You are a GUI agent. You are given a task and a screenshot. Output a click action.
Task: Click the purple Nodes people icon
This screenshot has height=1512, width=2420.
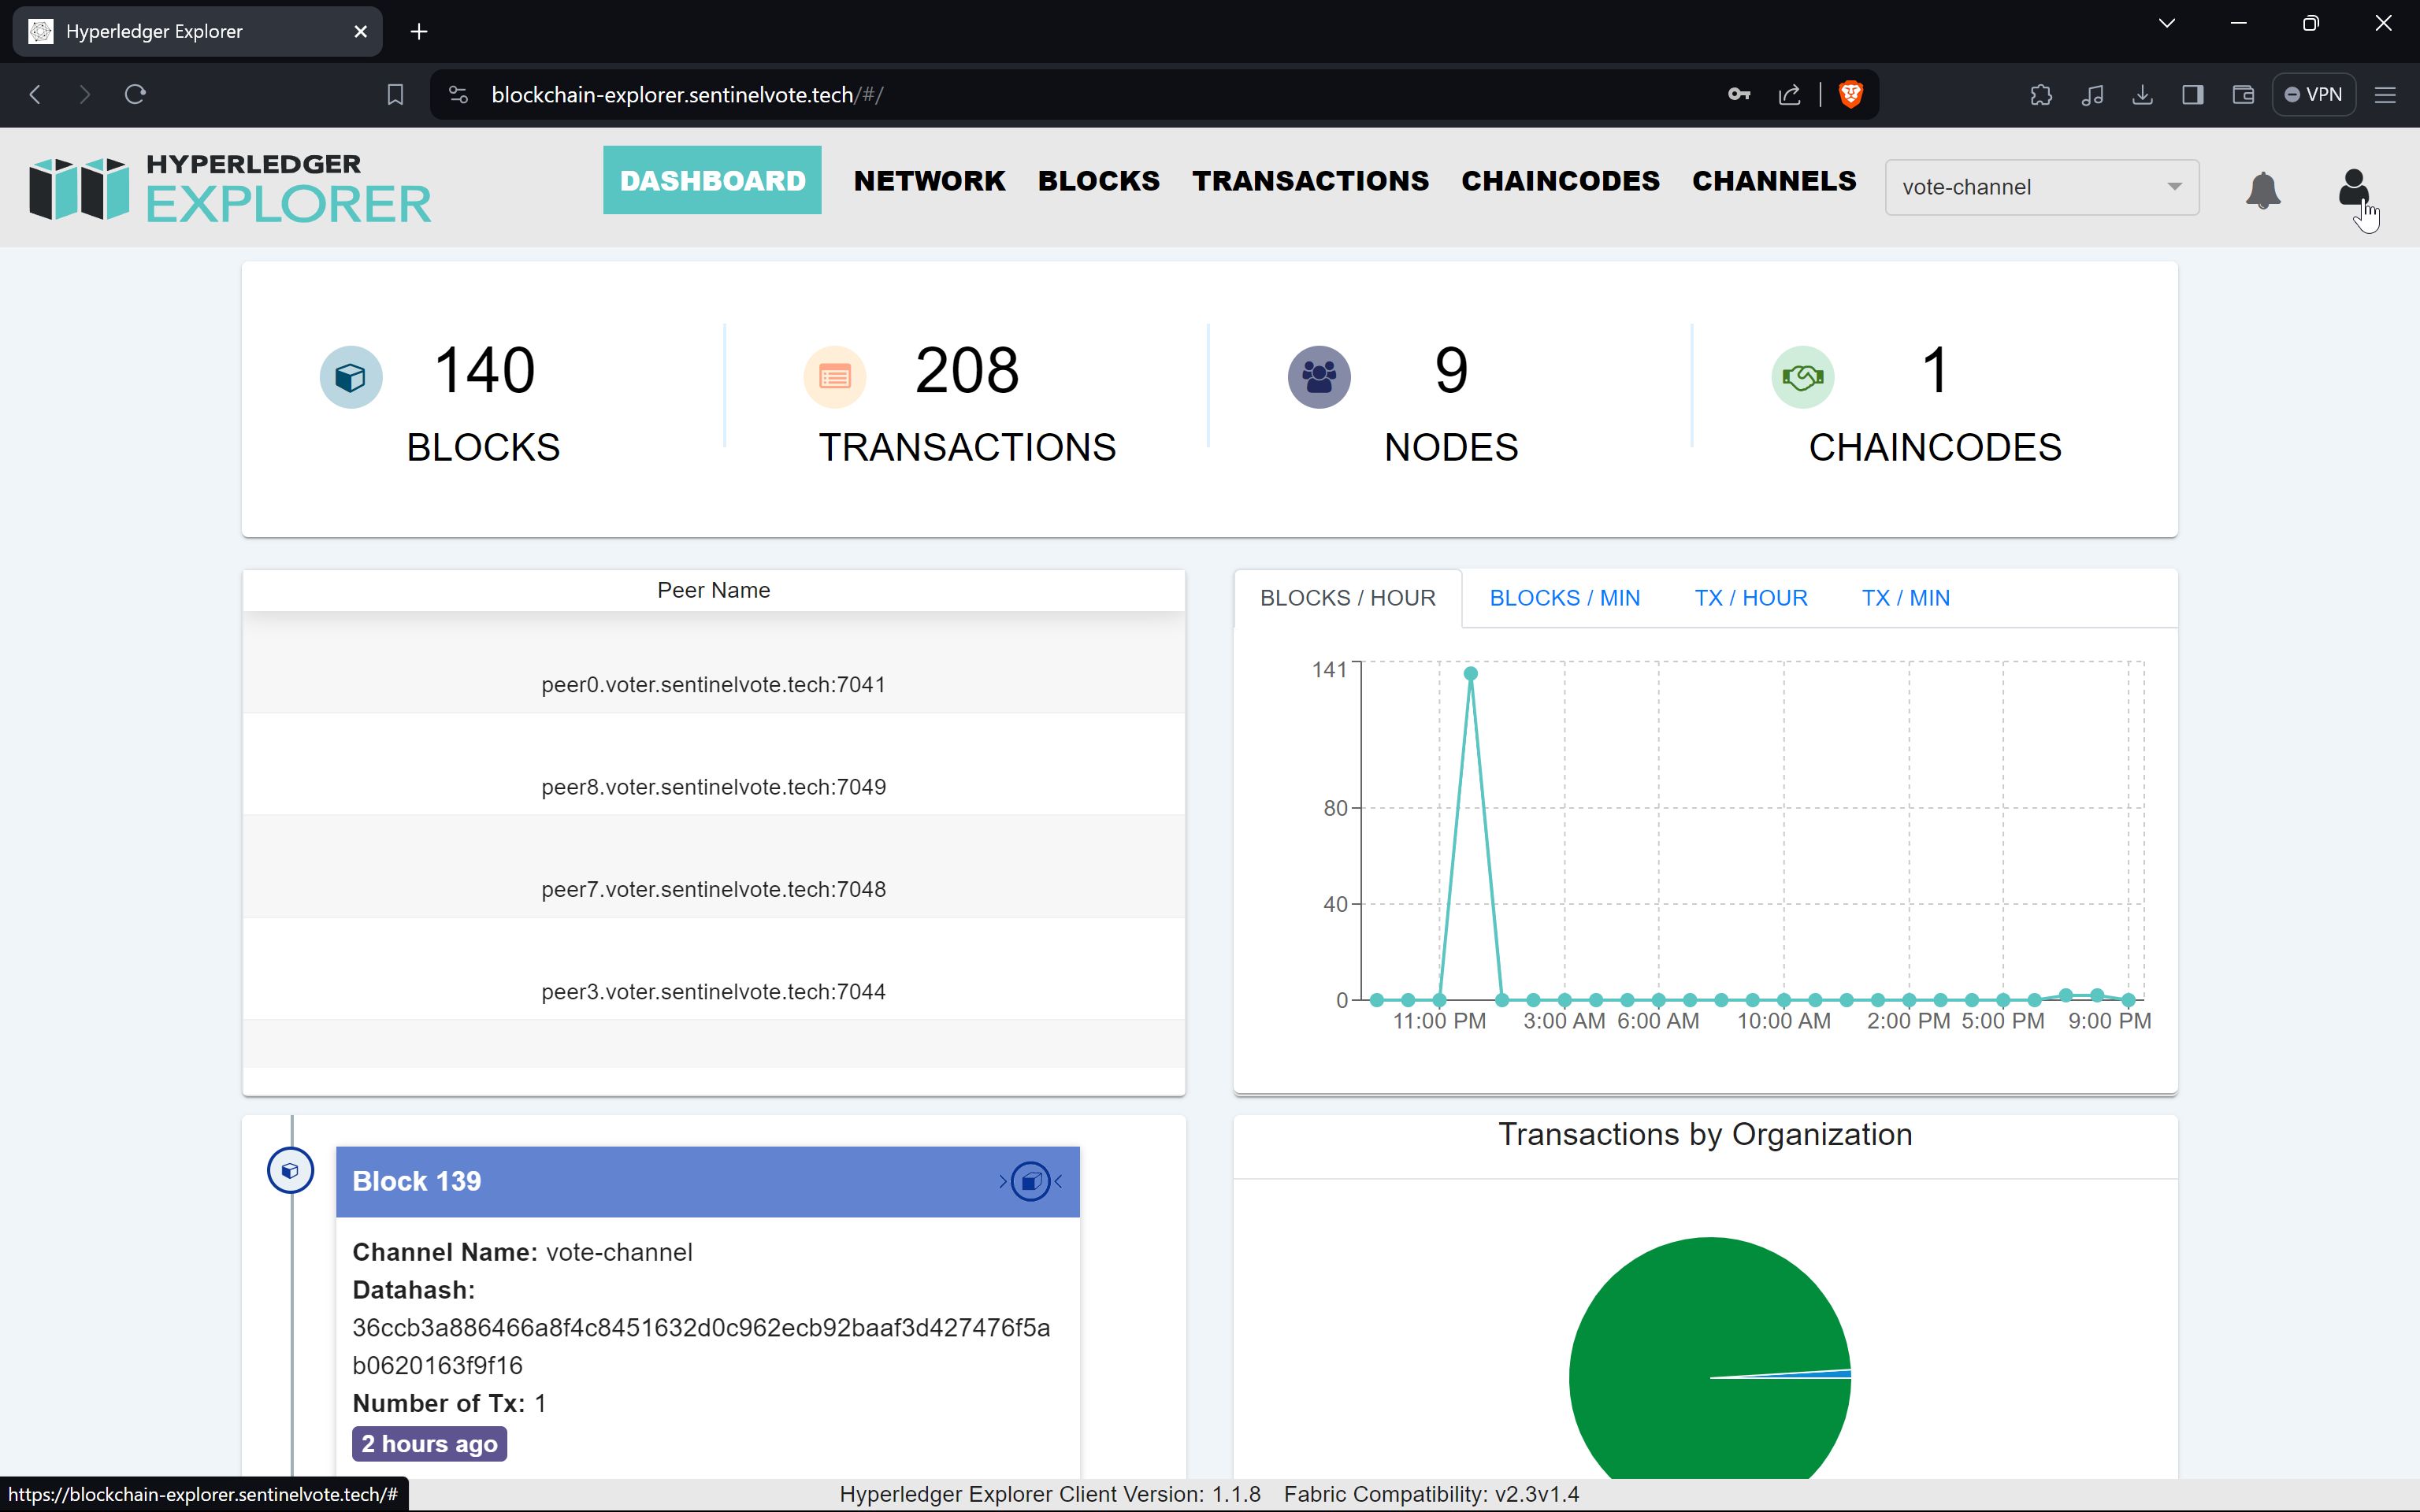[1319, 377]
